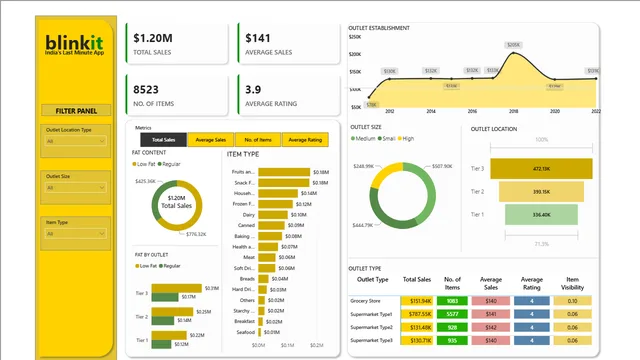Sort table by Average Rating header
Image resolution: width=640 pixels, height=360 pixels.
click(532, 283)
